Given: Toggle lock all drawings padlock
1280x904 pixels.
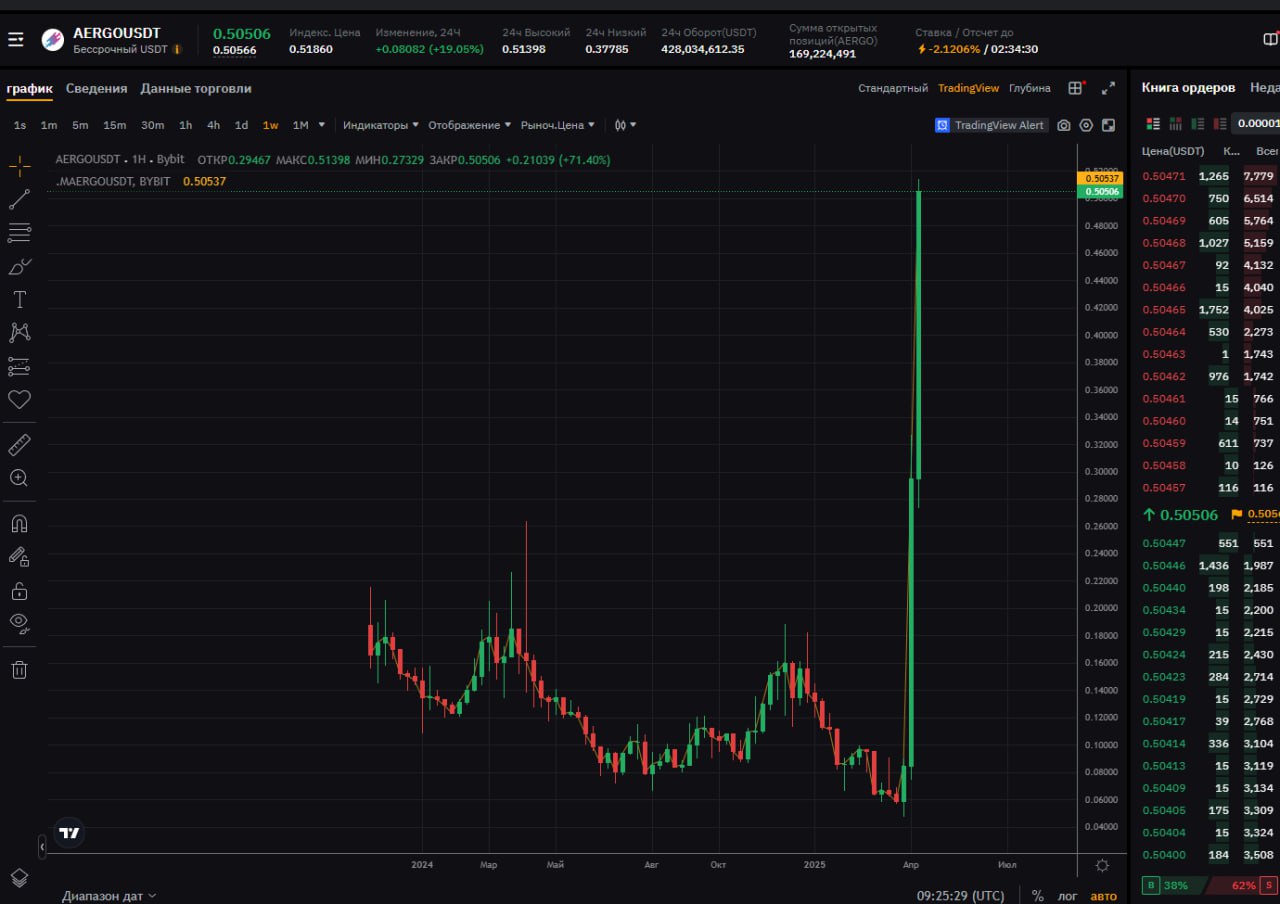Looking at the screenshot, I should pos(19,590).
